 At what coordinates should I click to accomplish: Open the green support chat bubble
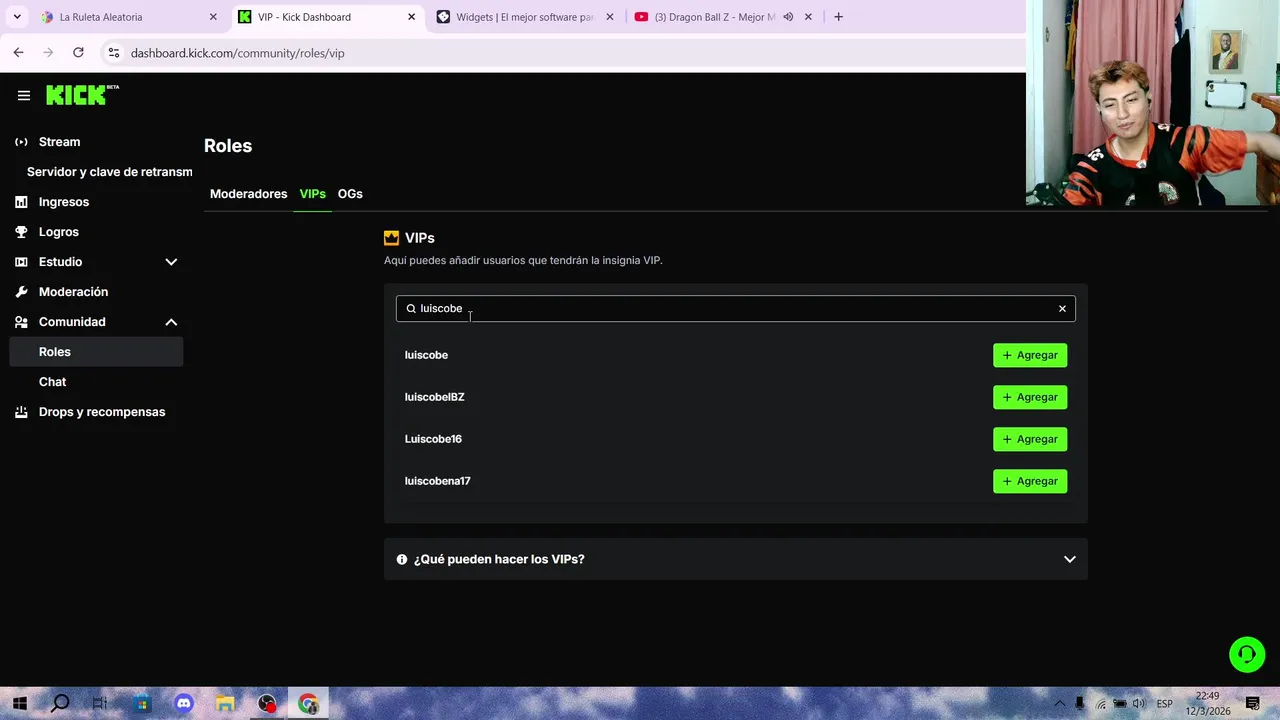1247,655
